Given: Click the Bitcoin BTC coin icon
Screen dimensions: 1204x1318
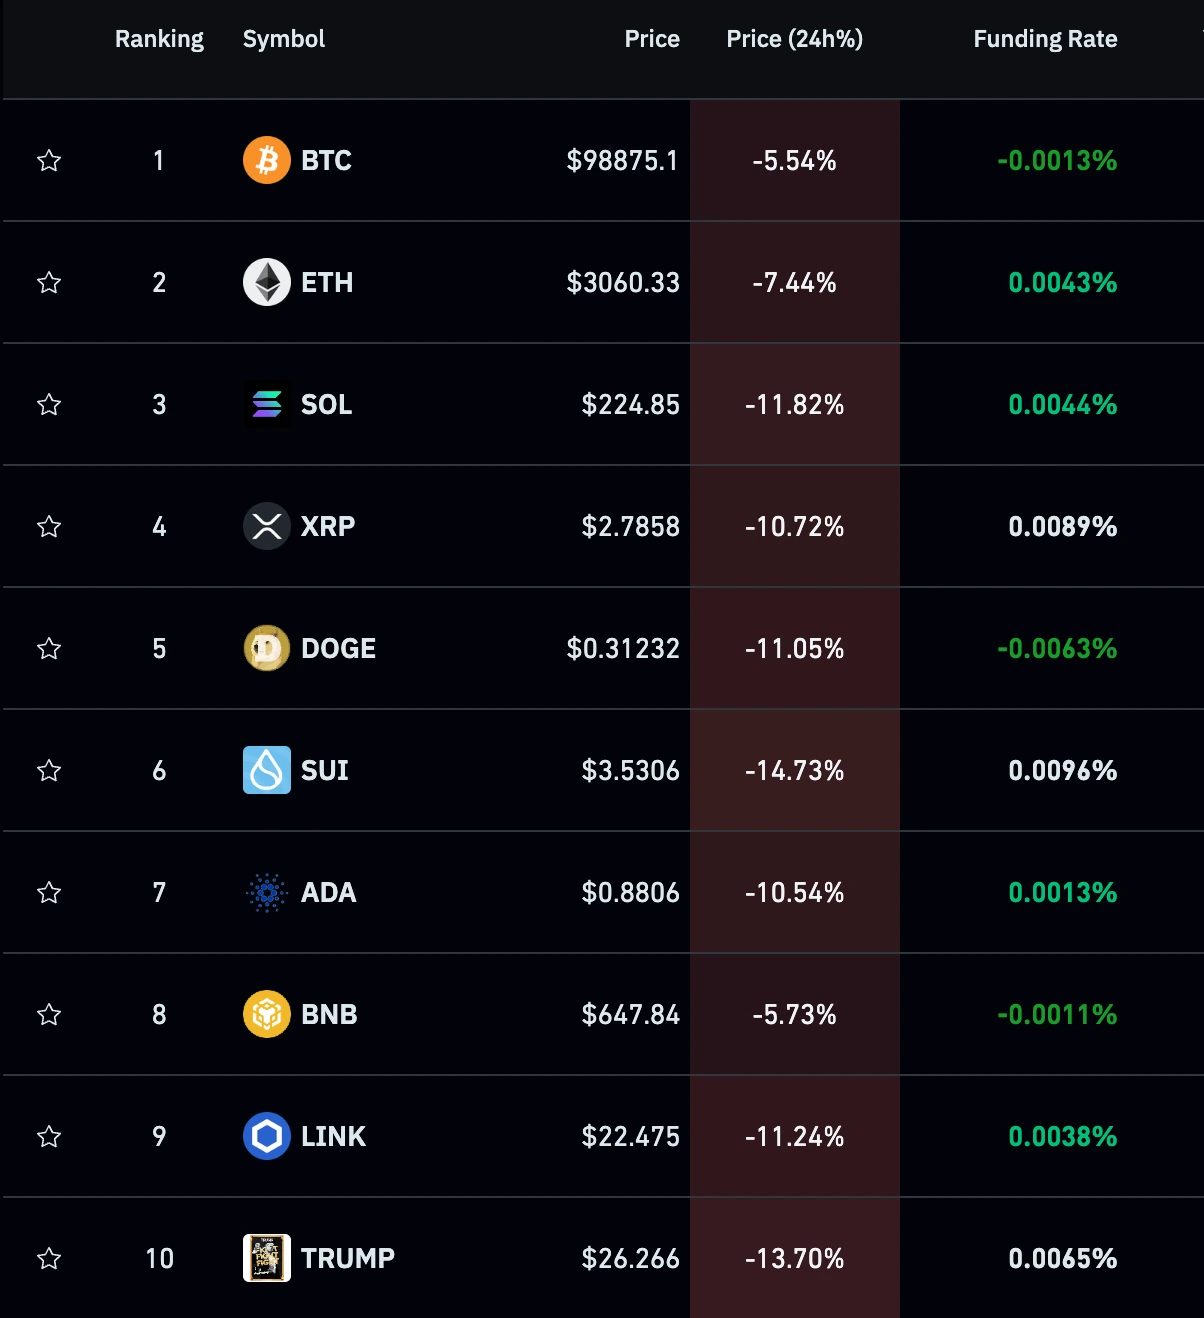Looking at the screenshot, I should (x=267, y=160).
